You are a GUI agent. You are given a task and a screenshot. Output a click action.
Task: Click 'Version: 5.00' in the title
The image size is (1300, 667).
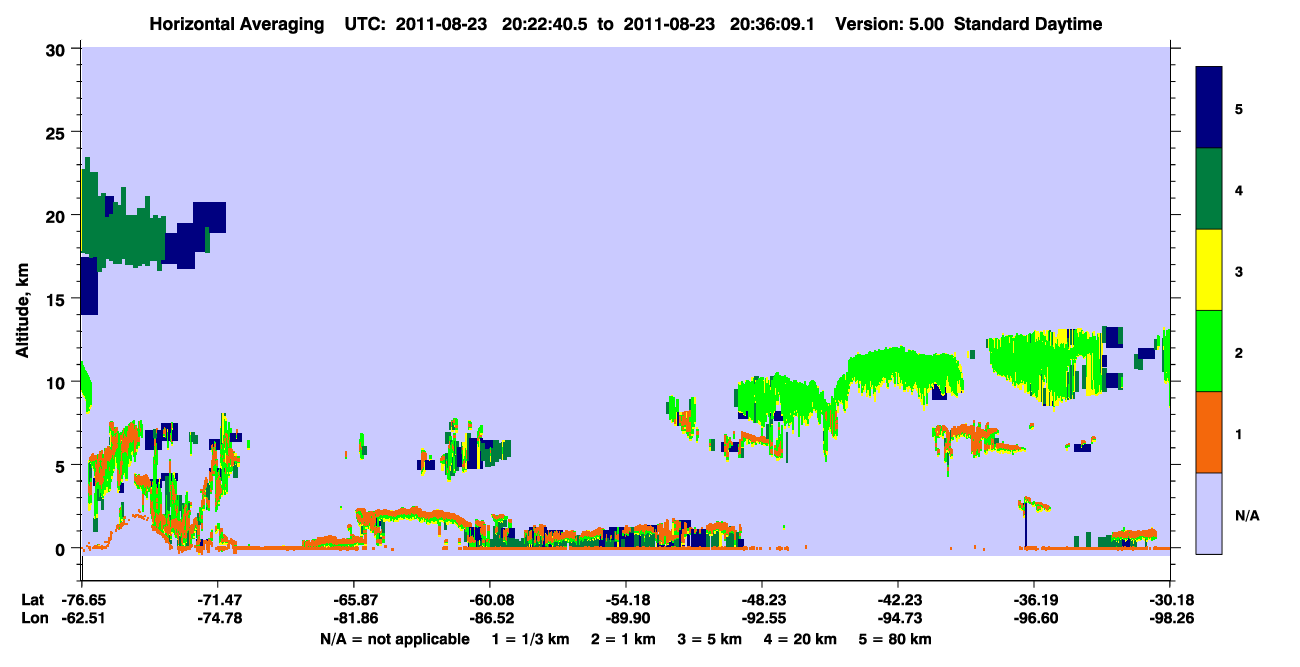pos(889,24)
